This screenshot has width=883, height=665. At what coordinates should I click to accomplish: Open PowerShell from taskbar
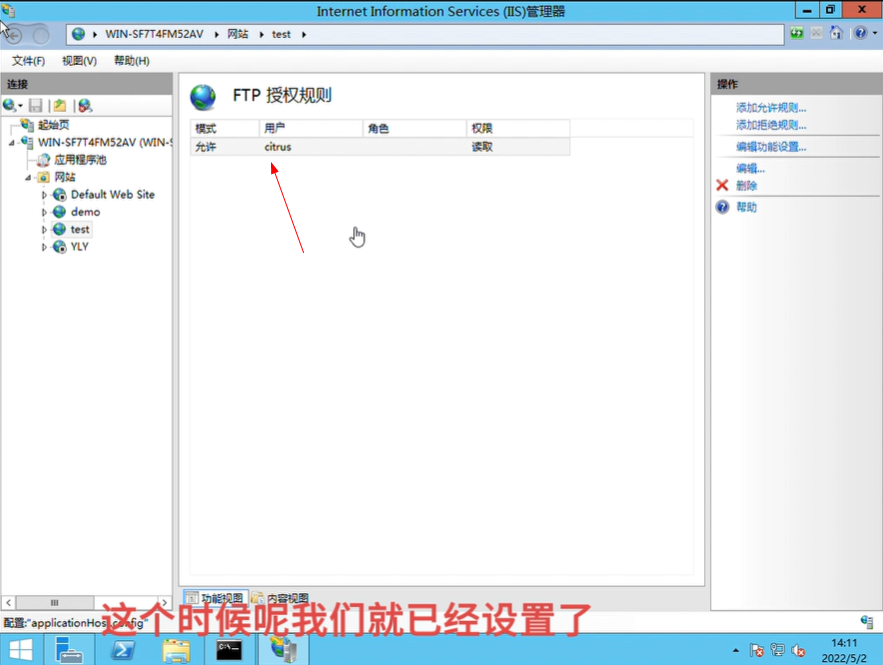point(123,650)
